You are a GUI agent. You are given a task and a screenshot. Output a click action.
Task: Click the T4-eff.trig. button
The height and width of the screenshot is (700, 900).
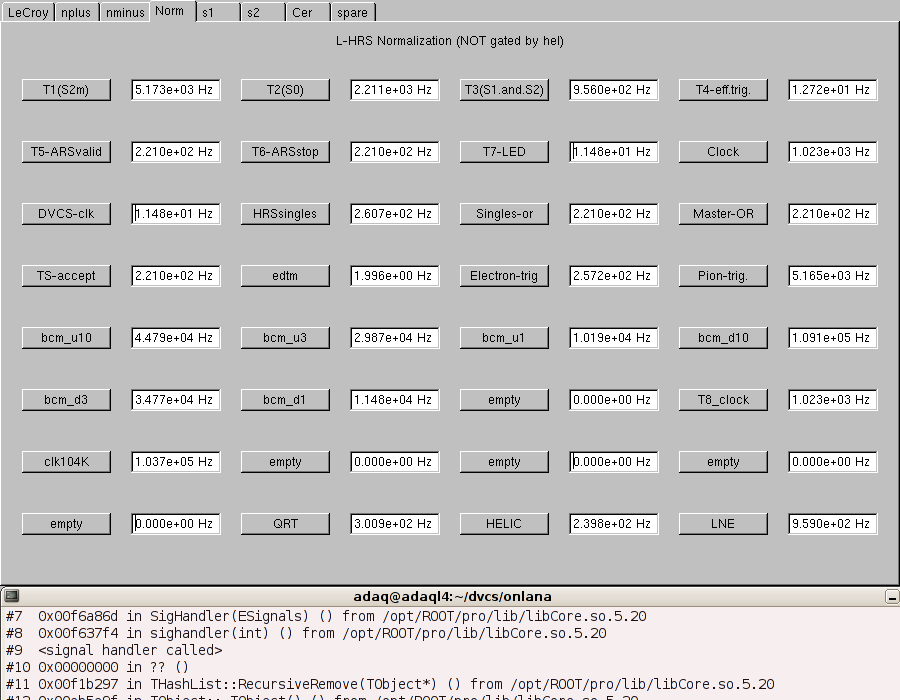pos(723,90)
